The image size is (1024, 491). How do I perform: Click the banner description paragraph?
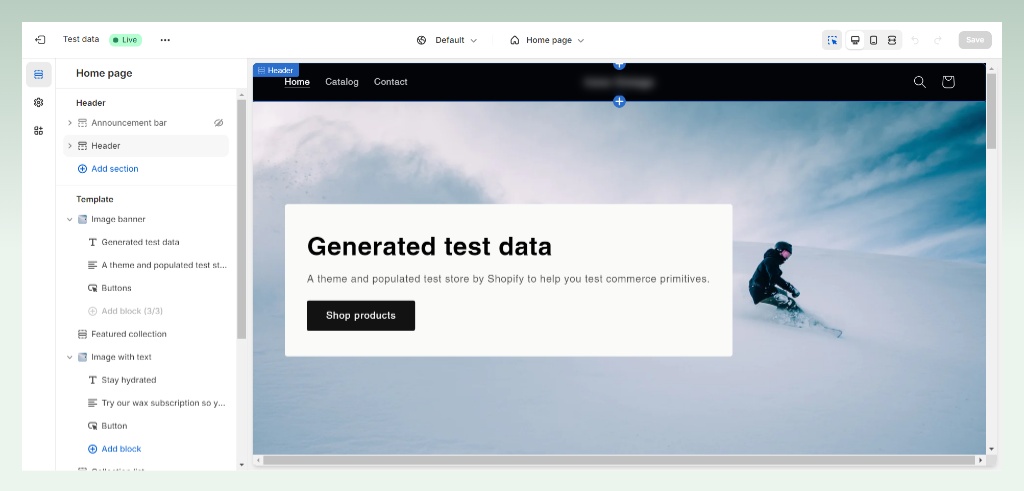coord(508,279)
